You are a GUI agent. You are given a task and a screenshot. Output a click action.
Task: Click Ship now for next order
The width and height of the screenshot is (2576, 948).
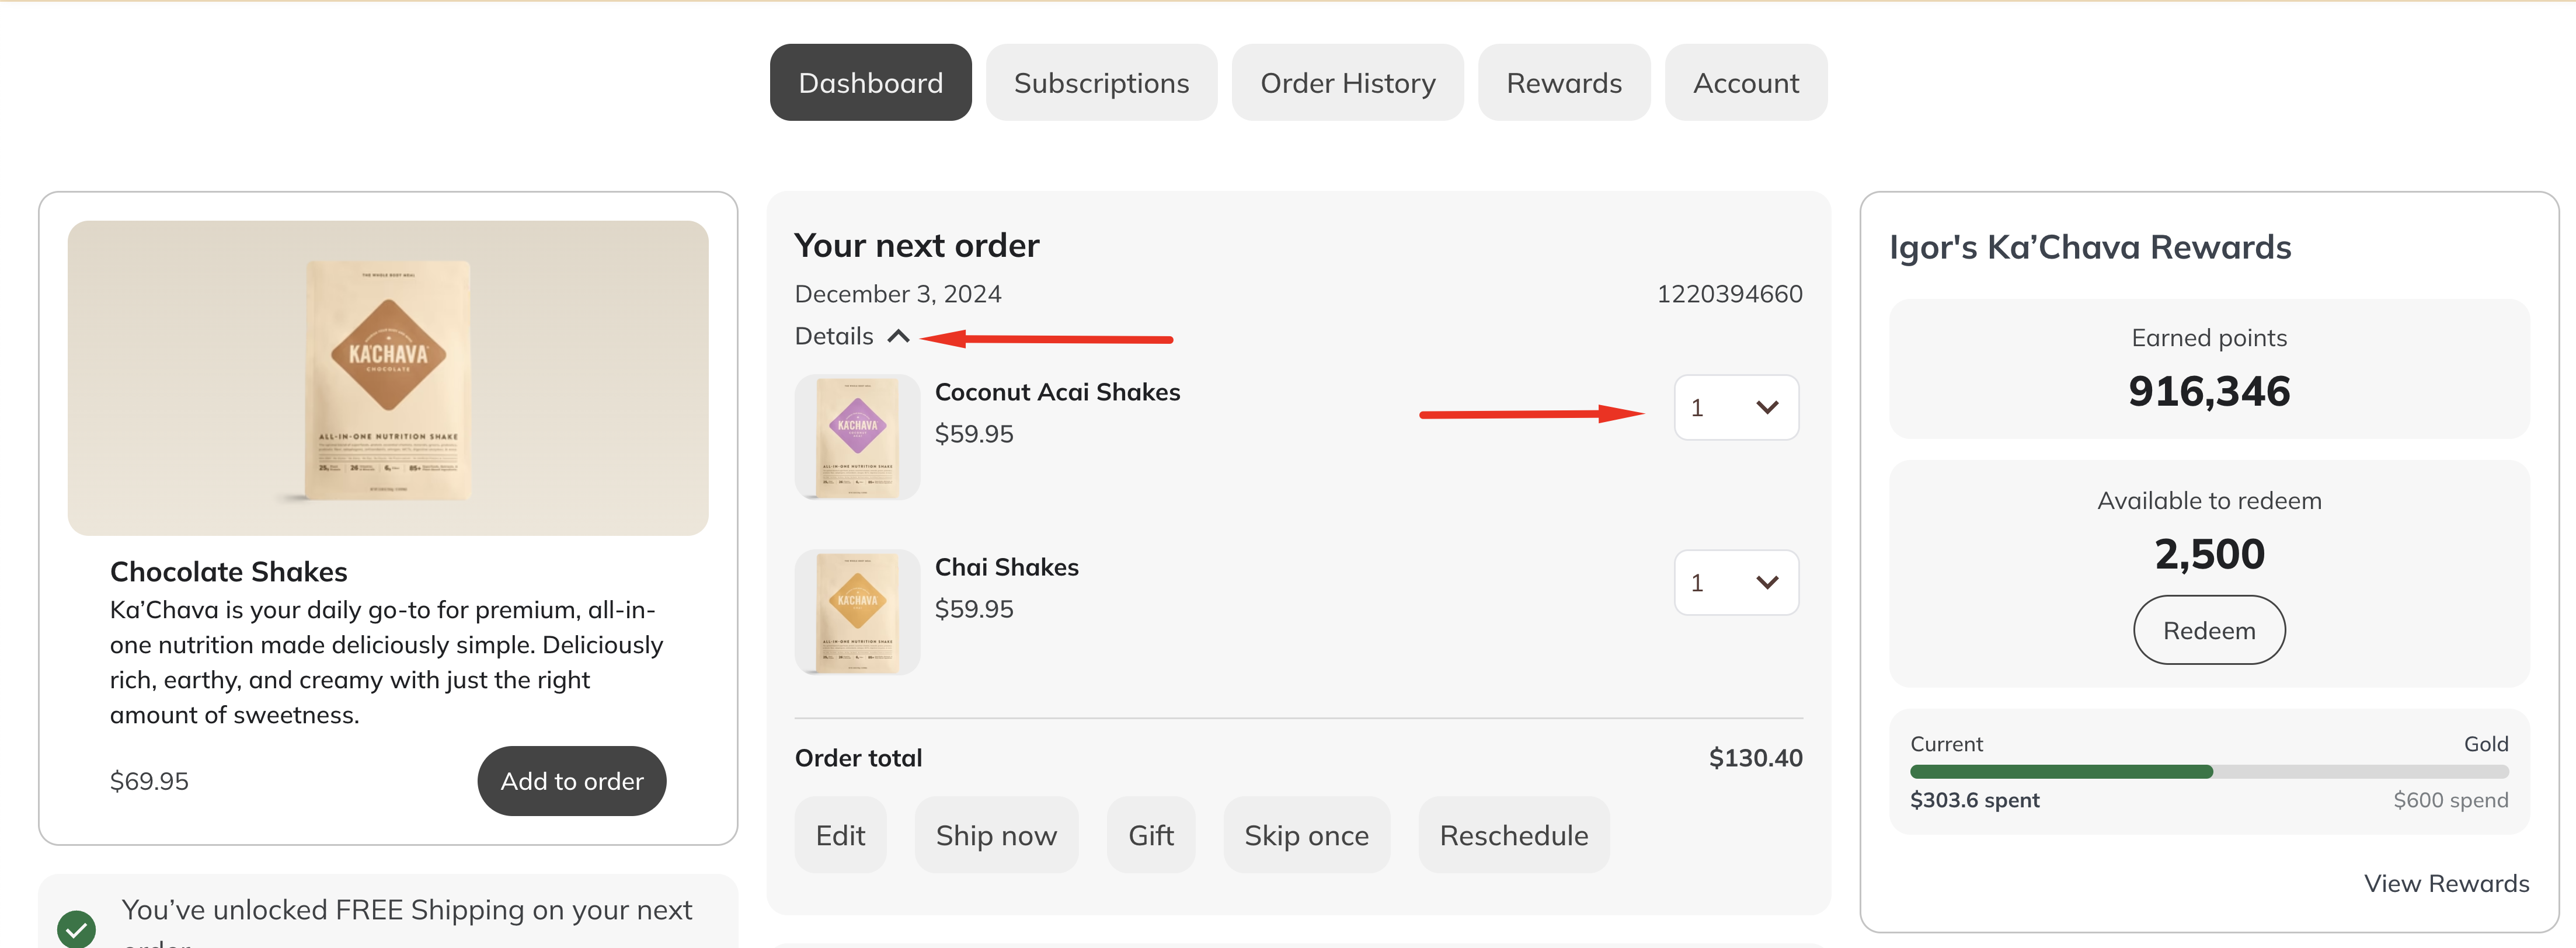(x=996, y=835)
